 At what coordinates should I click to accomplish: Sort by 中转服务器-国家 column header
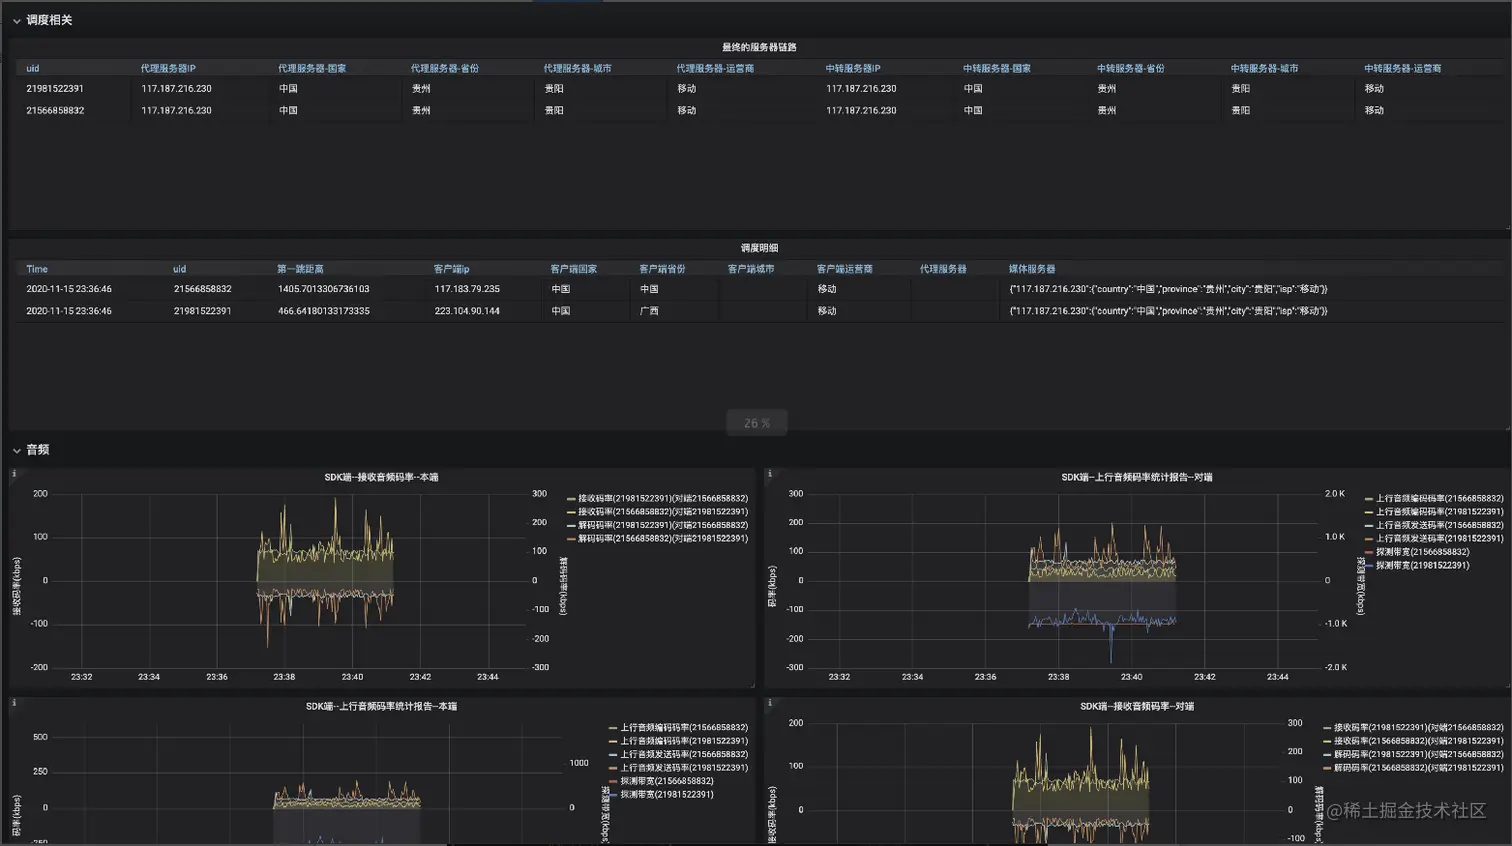pos(997,69)
